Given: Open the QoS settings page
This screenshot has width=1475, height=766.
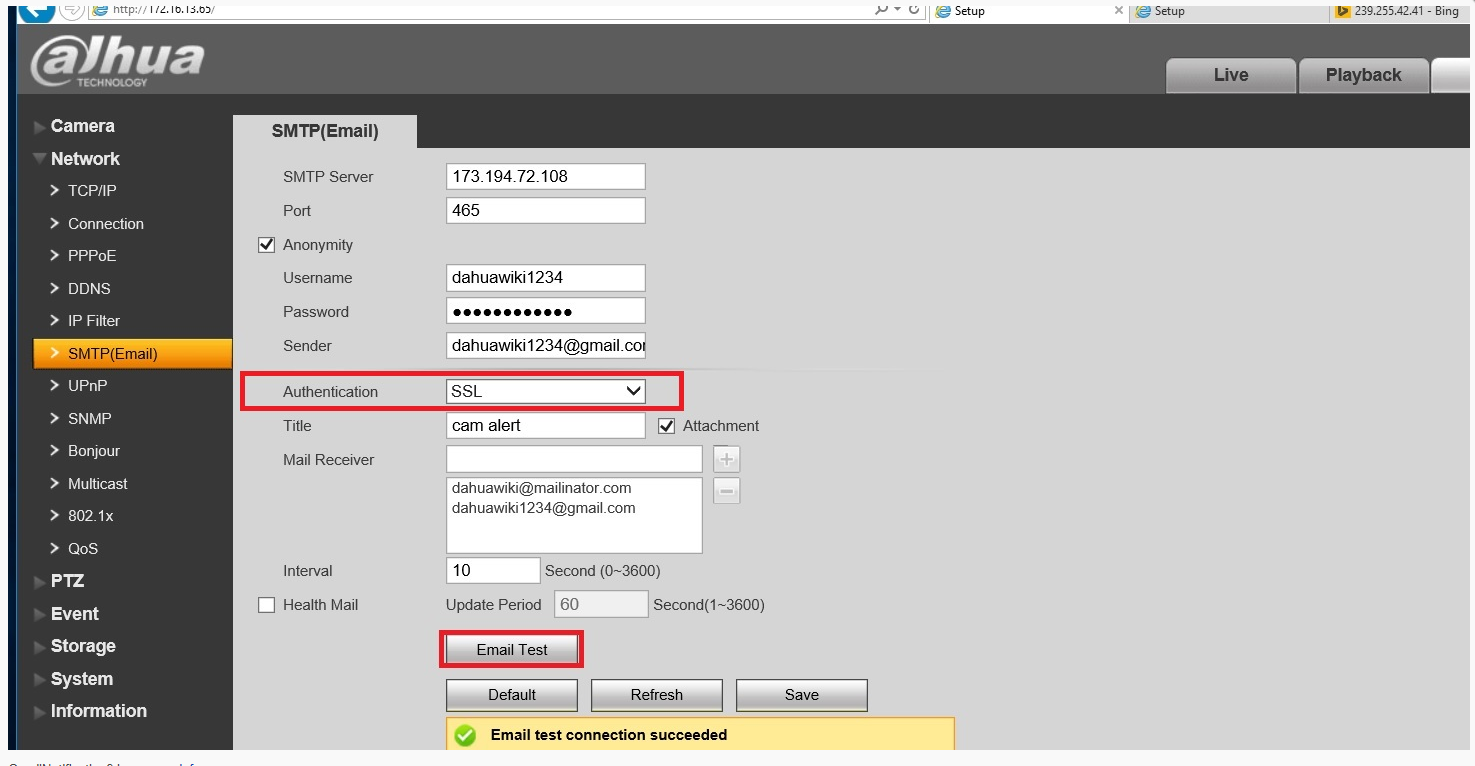Looking at the screenshot, I should pos(82,549).
